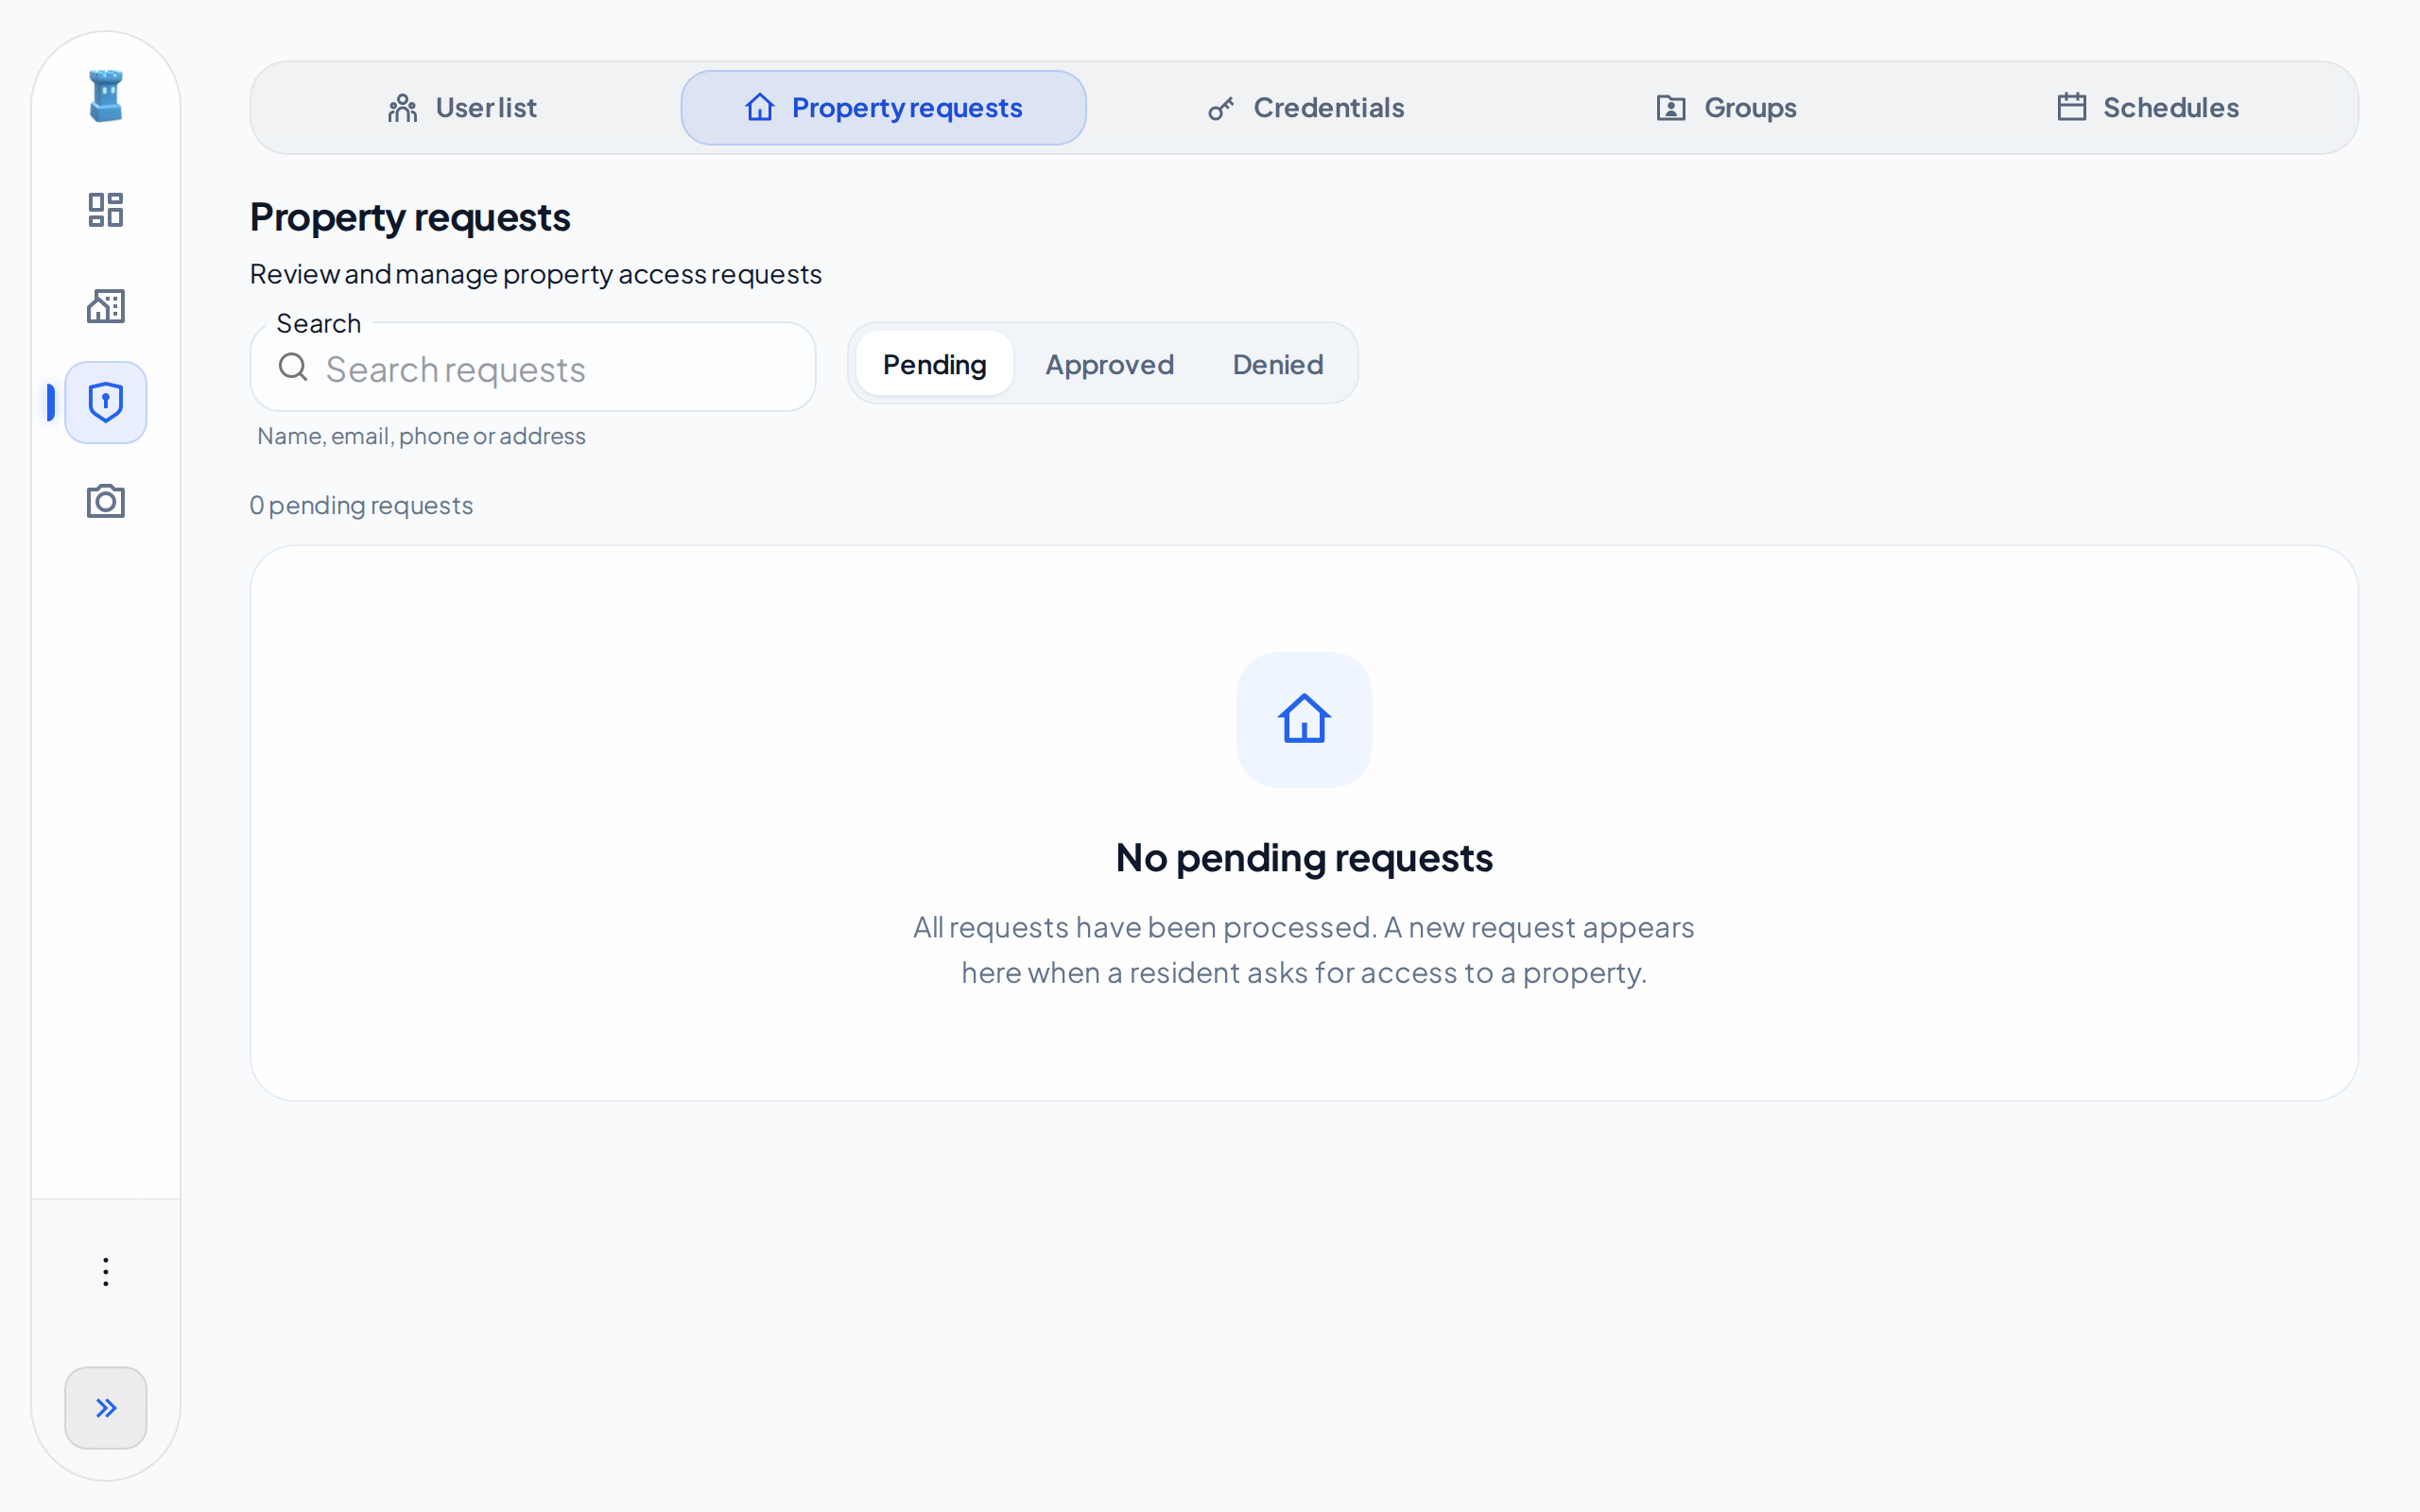Click the magnifier icon in search box
The height and width of the screenshot is (1512, 2420).
click(x=293, y=368)
